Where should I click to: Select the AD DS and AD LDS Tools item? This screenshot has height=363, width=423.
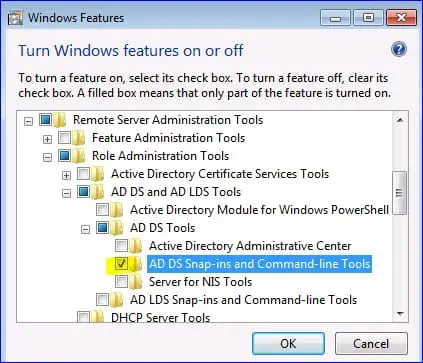[176, 192]
